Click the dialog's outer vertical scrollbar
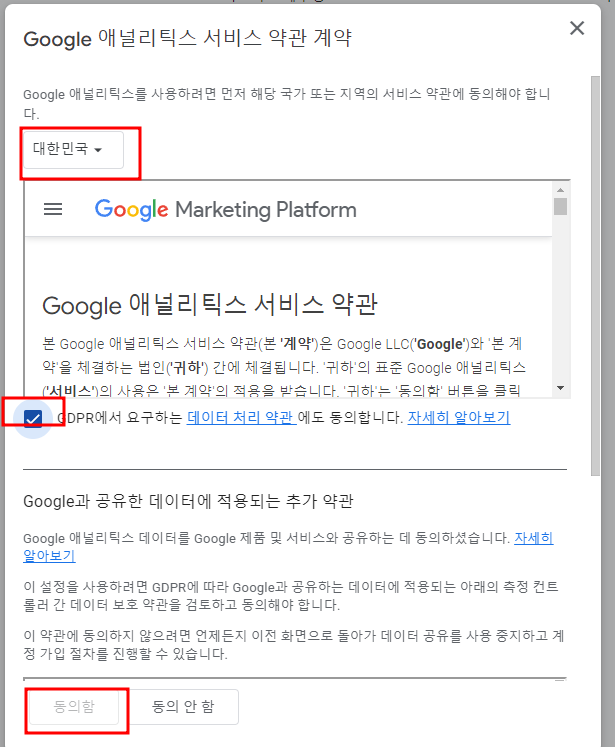This screenshot has height=747, width=615. pos(595,275)
